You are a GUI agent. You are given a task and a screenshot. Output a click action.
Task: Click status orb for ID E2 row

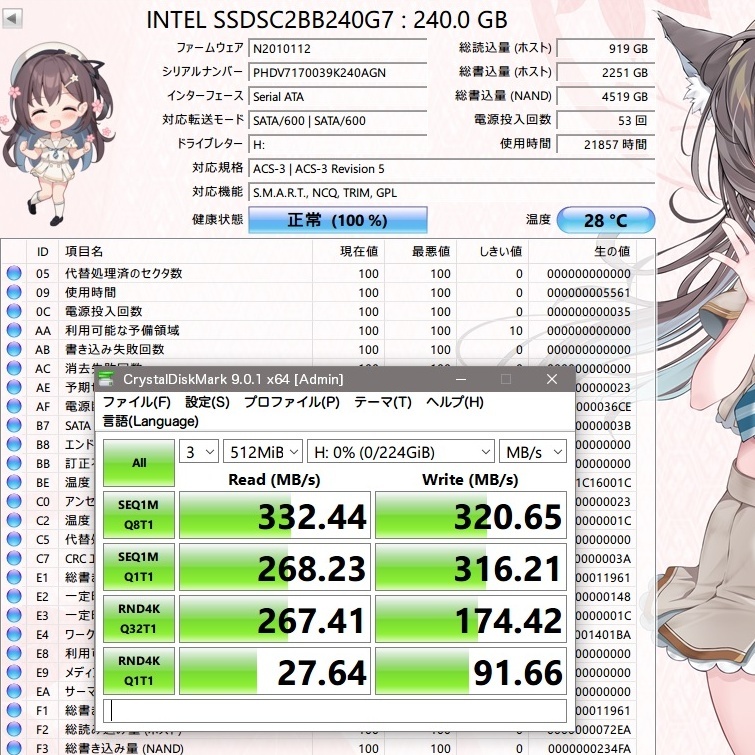click(x=14, y=596)
